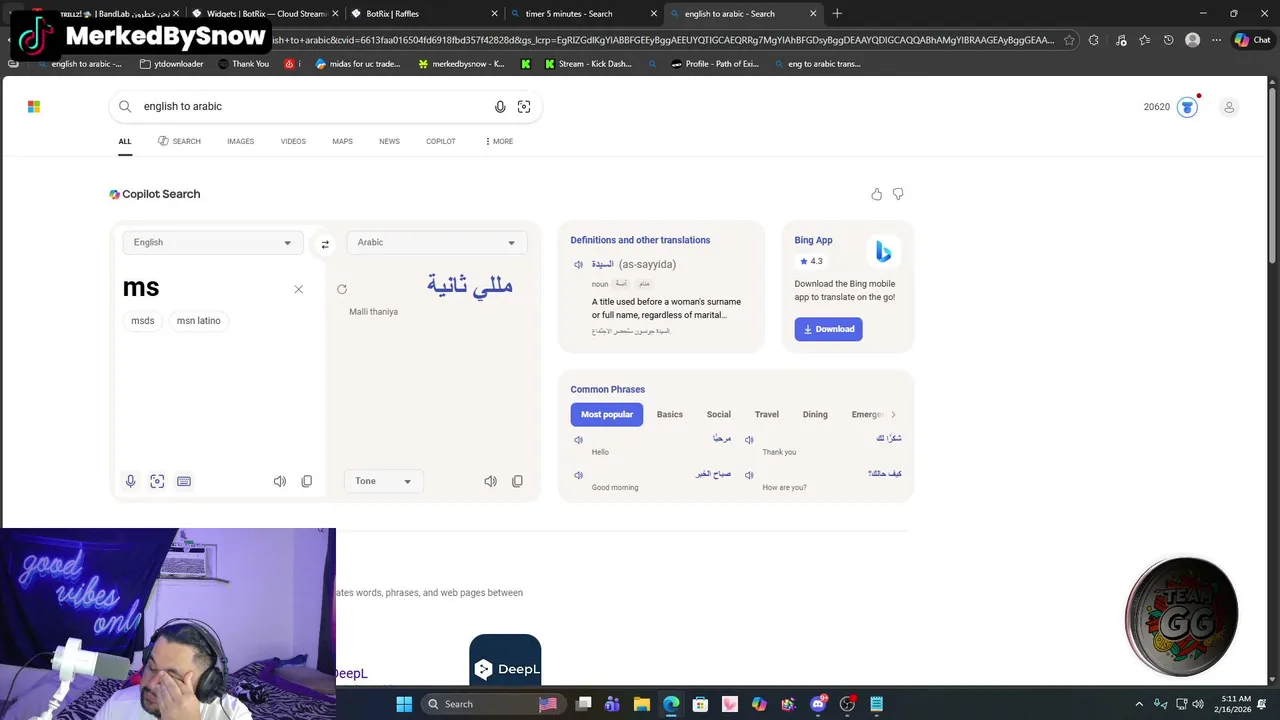1280x720 pixels.
Task: Open 'ytdownloader' bookmark
Action: pos(172,64)
